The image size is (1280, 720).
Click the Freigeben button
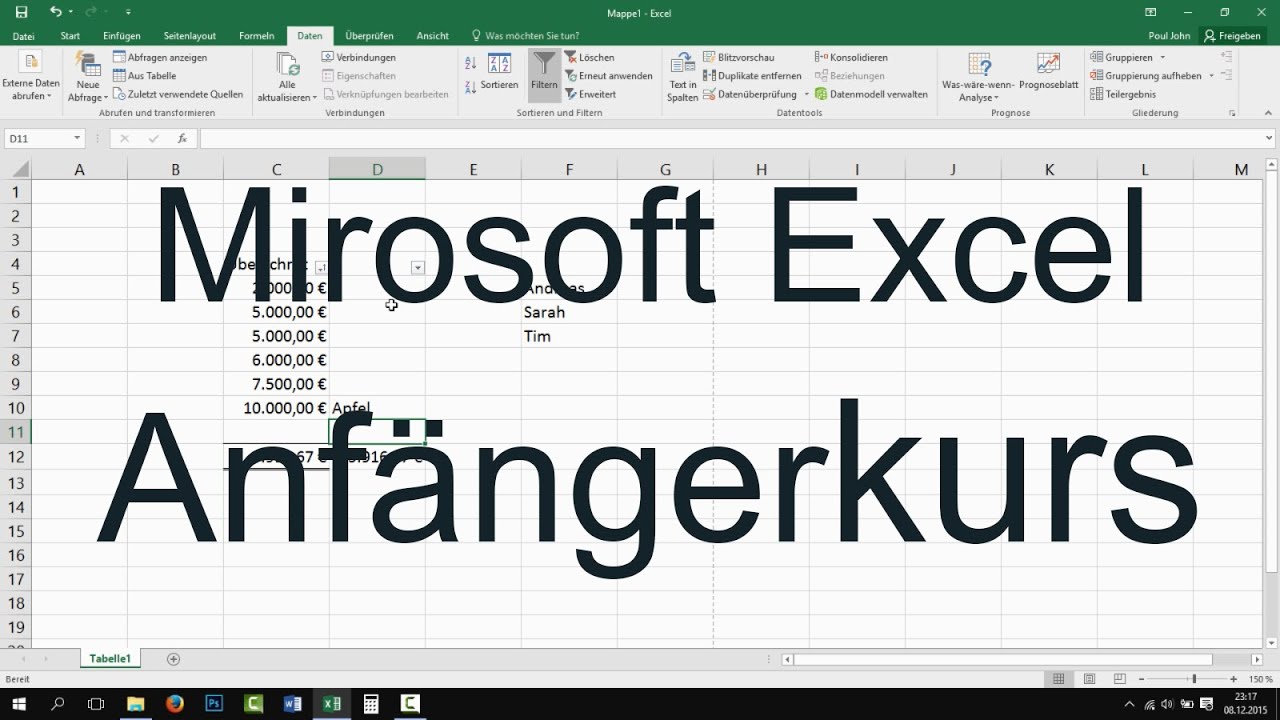(x=1232, y=36)
